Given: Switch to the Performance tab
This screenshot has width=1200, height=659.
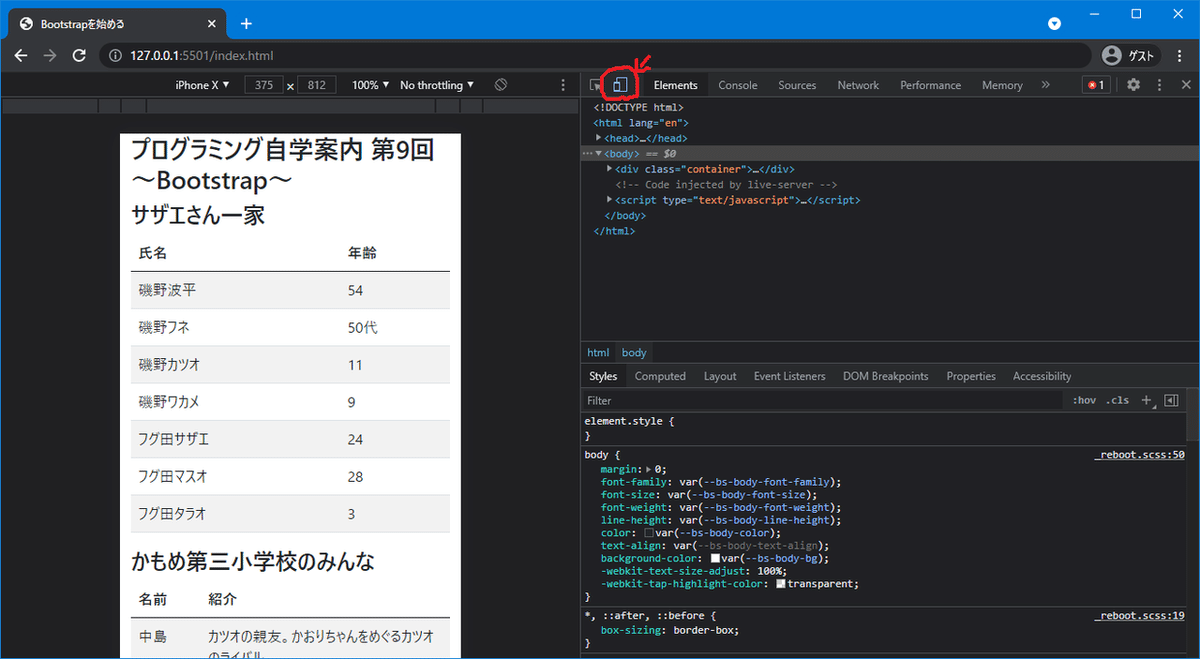Looking at the screenshot, I should [x=930, y=85].
